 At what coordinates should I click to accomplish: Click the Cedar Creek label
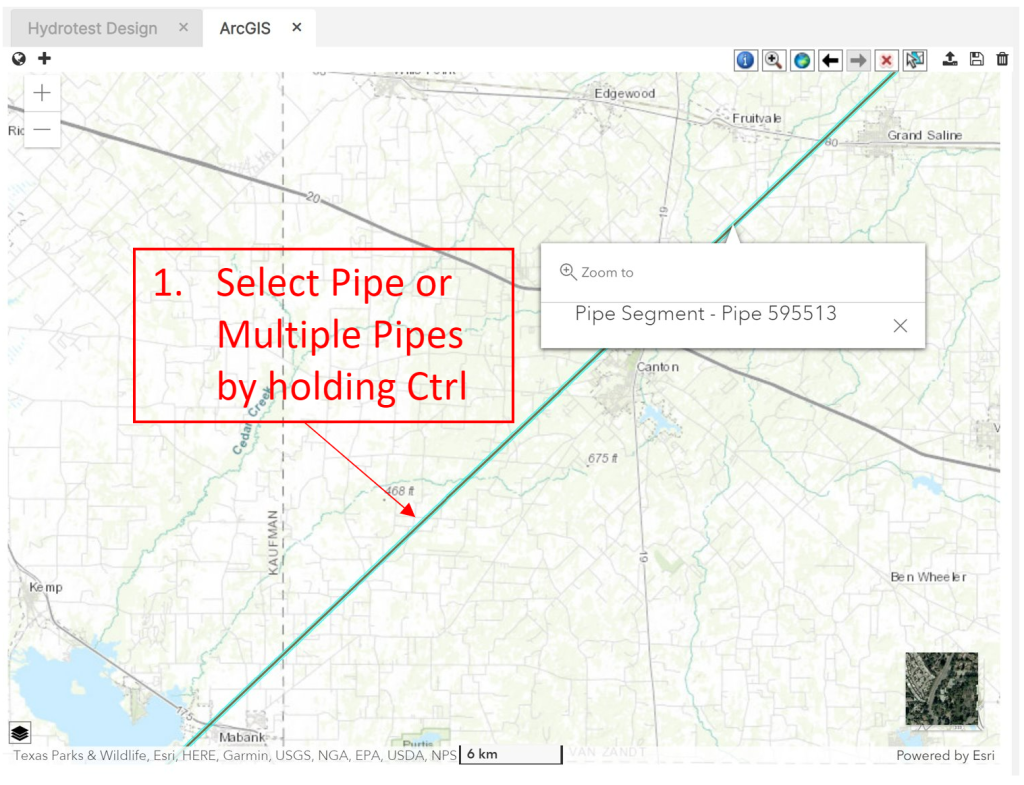coord(251,421)
